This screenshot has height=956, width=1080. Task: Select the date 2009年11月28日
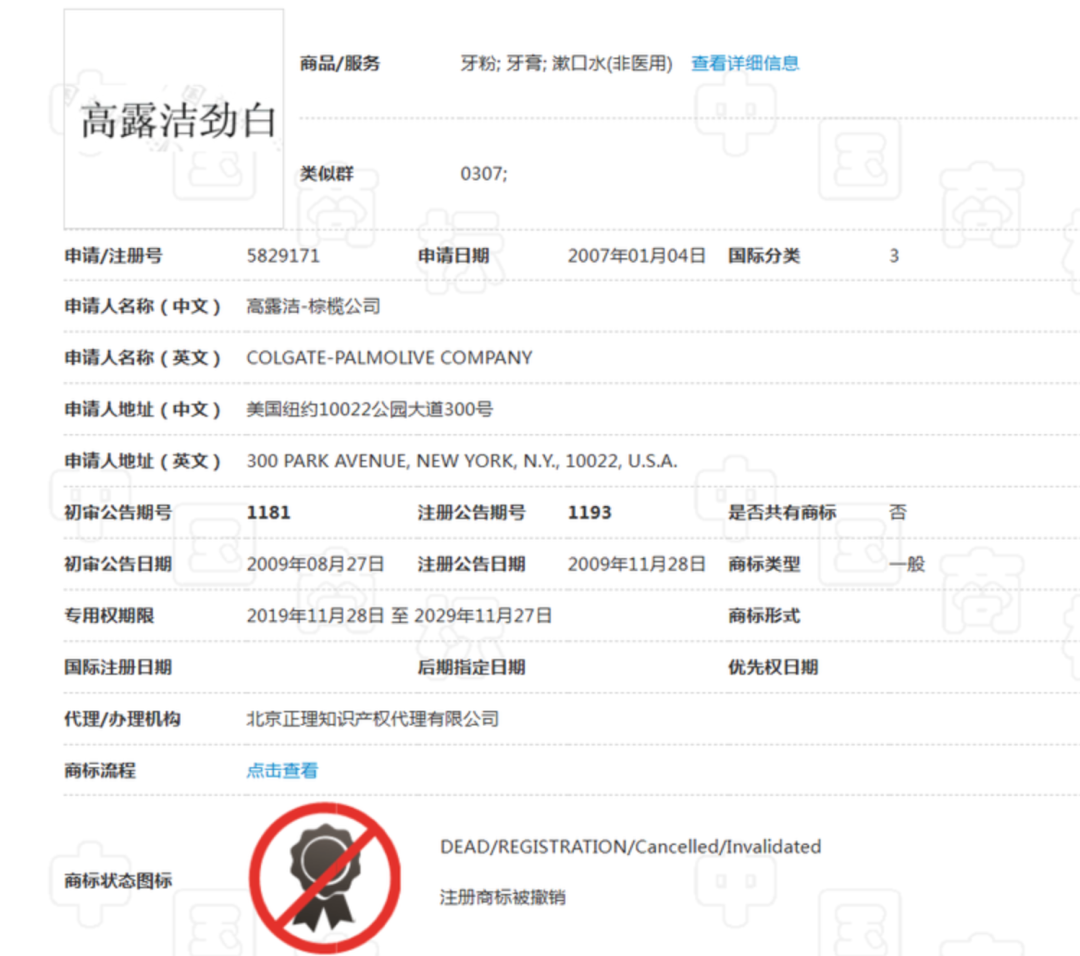(x=636, y=564)
